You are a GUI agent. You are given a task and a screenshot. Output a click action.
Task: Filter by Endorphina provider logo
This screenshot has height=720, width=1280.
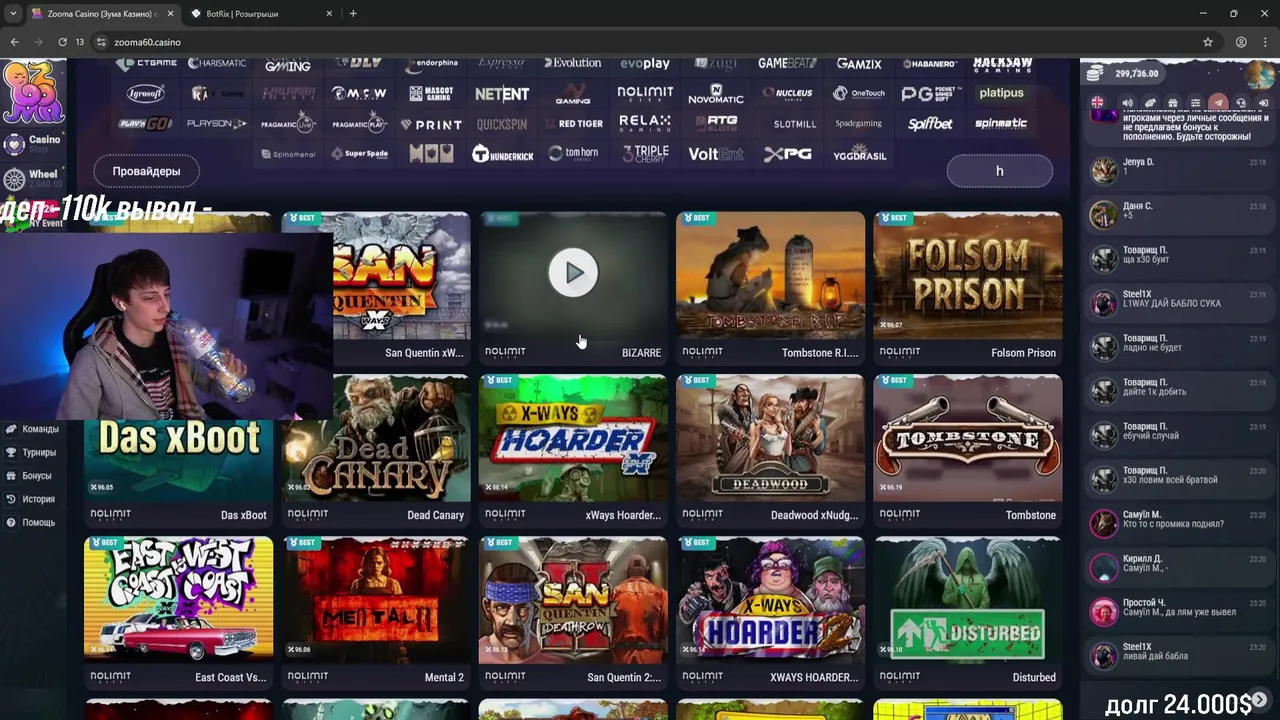click(x=431, y=62)
